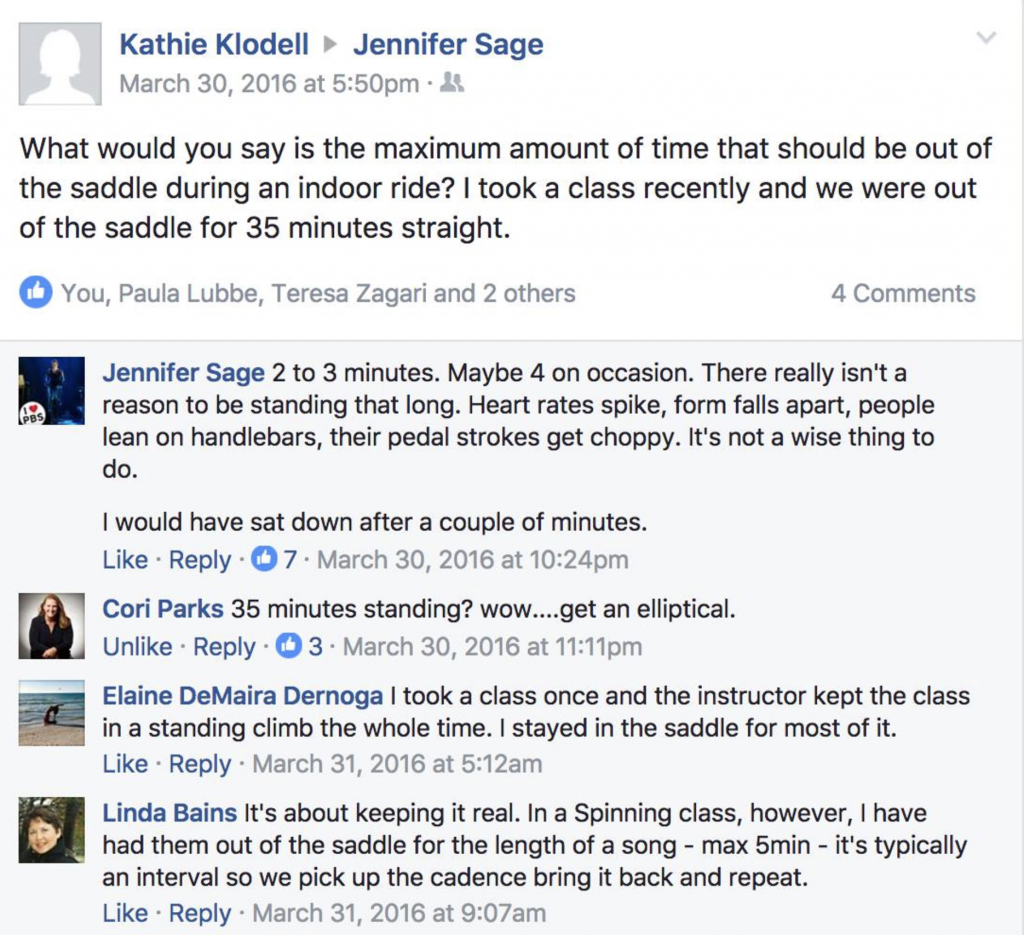Click Kathie Klodell's name
The image size is (1024, 935).
click(214, 44)
